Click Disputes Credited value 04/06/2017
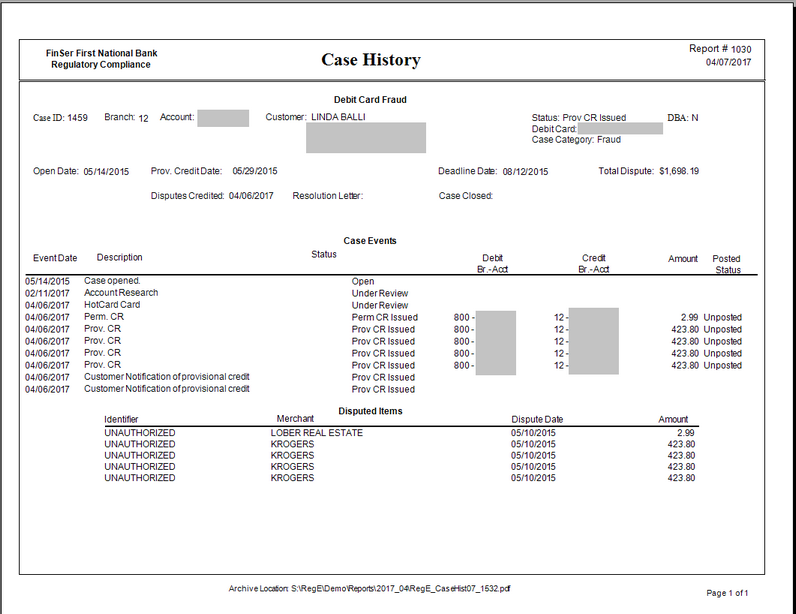Image resolution: width=796 pixels, height=614 pixels. click(251, 196)
